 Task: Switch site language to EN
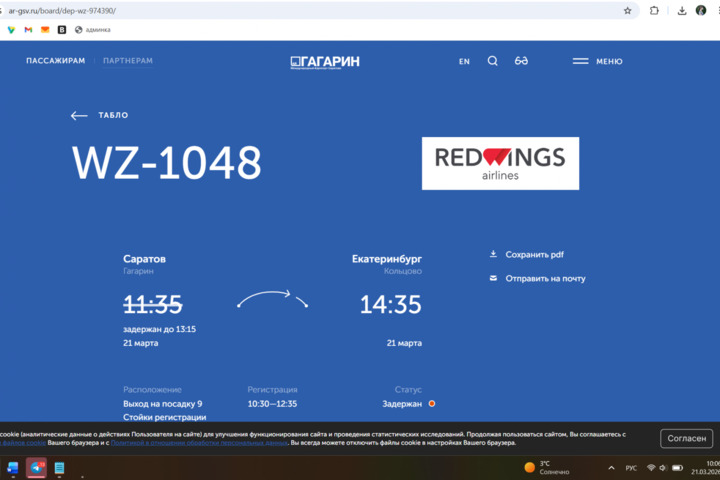pyautogui.click(x=464, y=62)
